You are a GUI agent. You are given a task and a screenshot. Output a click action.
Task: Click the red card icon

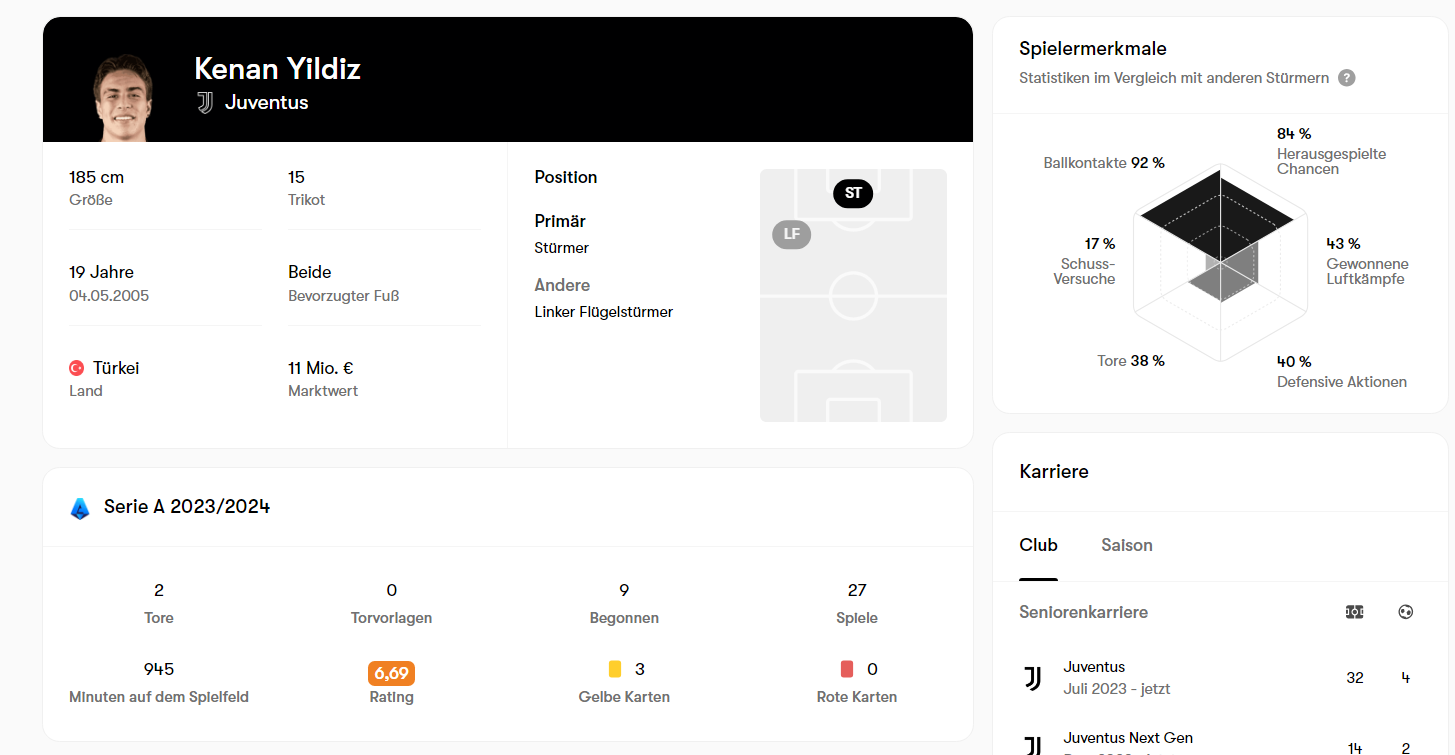tap(847, 668)
